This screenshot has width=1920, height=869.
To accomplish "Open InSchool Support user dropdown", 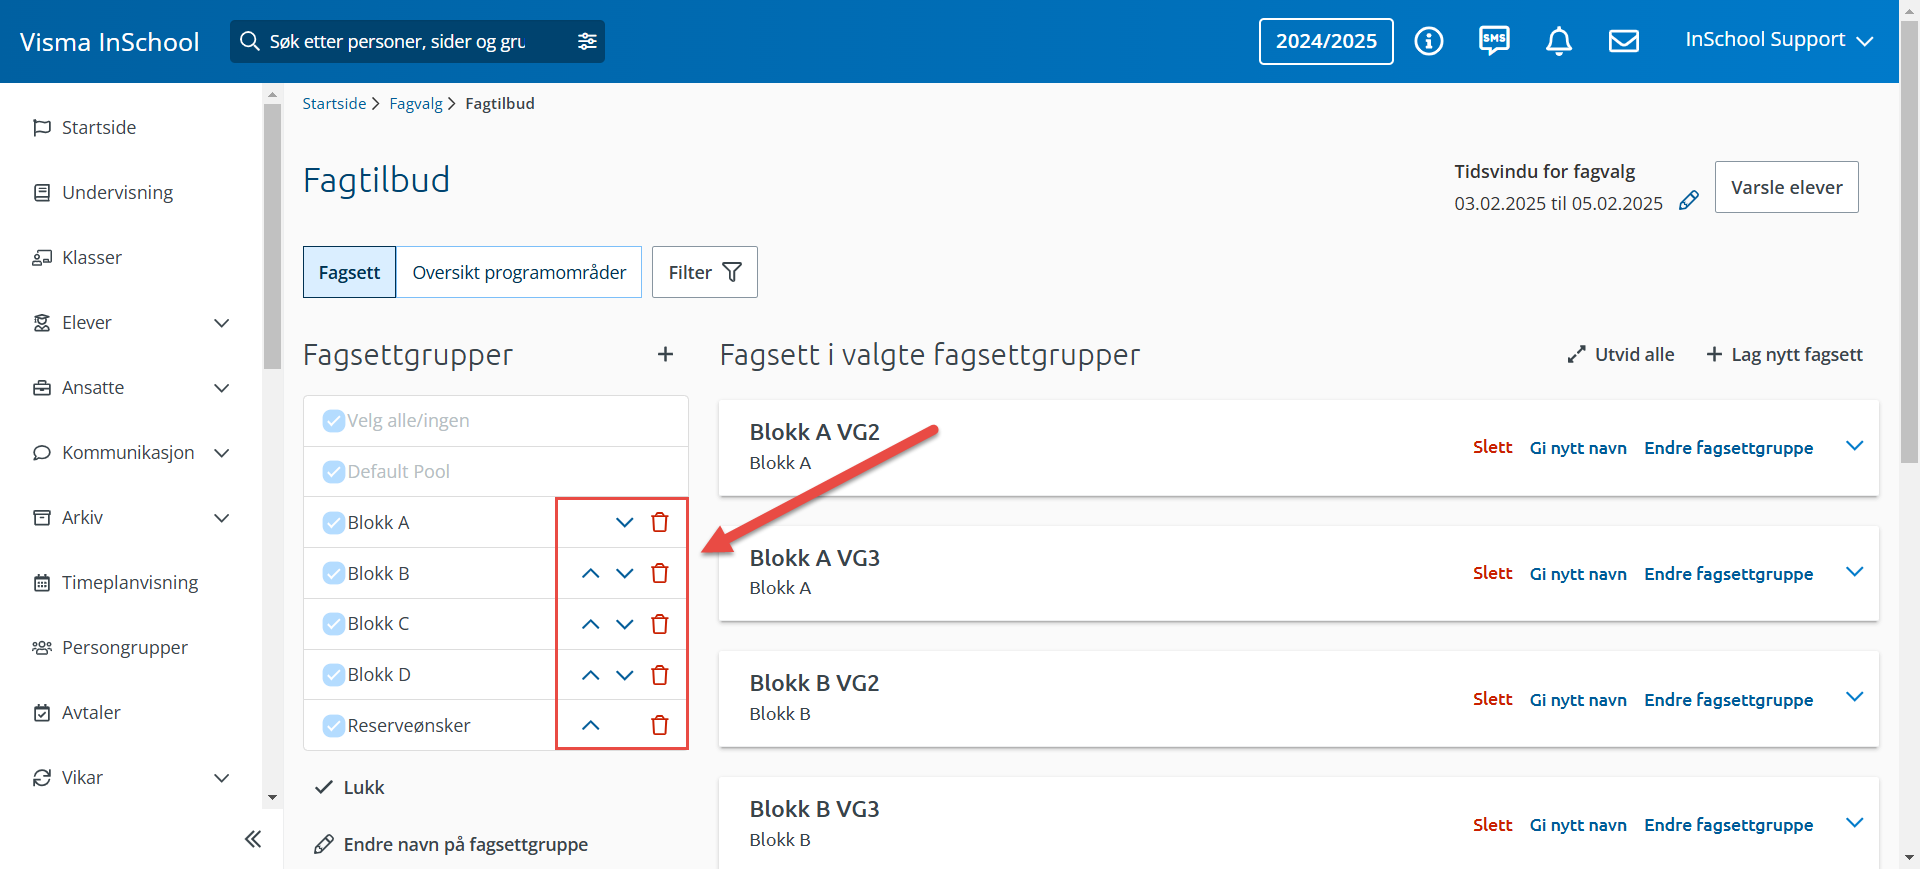I will (x=1779, y=40).
